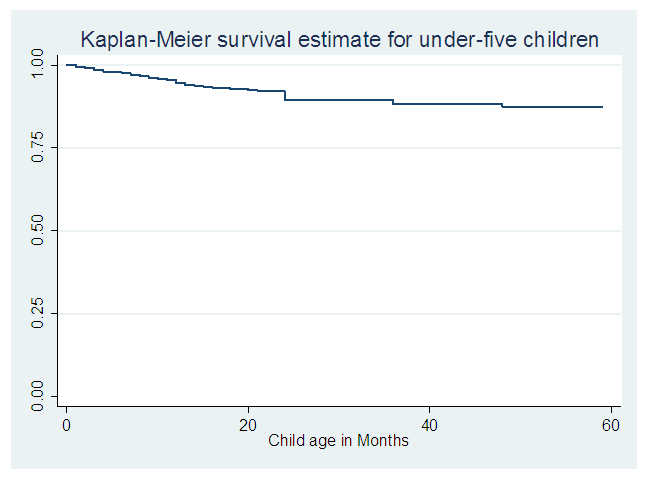The image size is (646, 478).
Task: Click the x-axis tick label 20
Action: 248,425
